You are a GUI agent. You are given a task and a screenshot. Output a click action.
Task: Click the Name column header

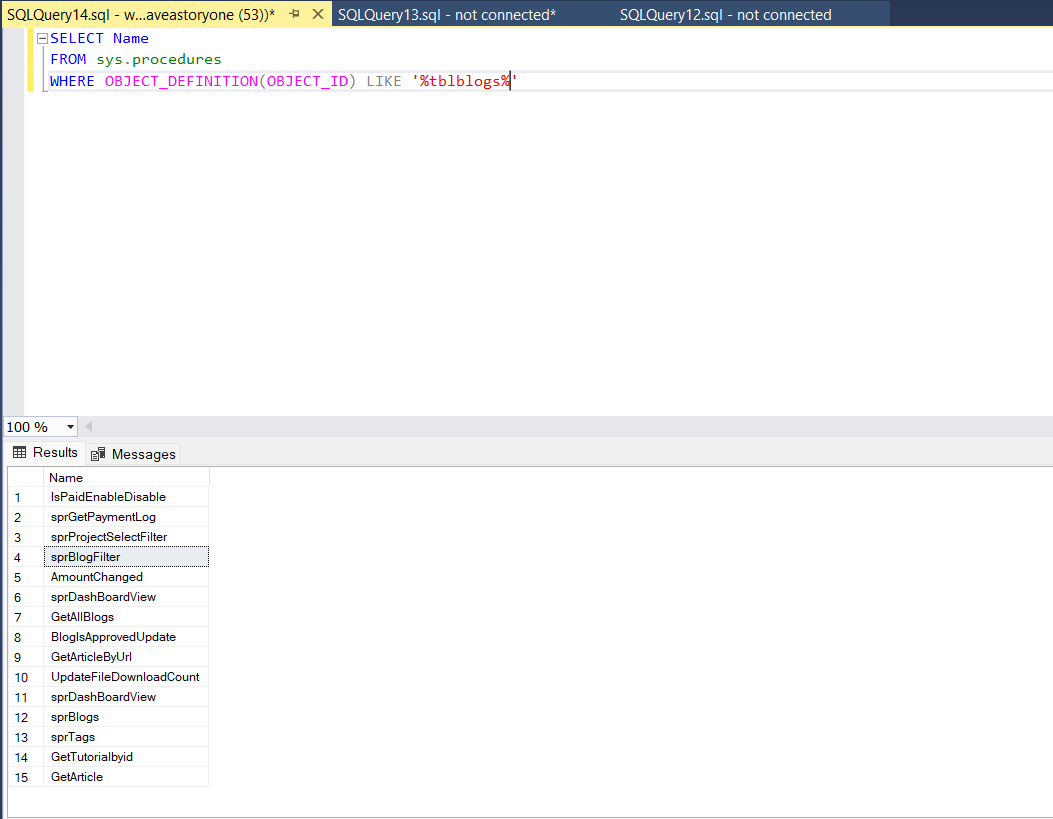click(66, 477)
